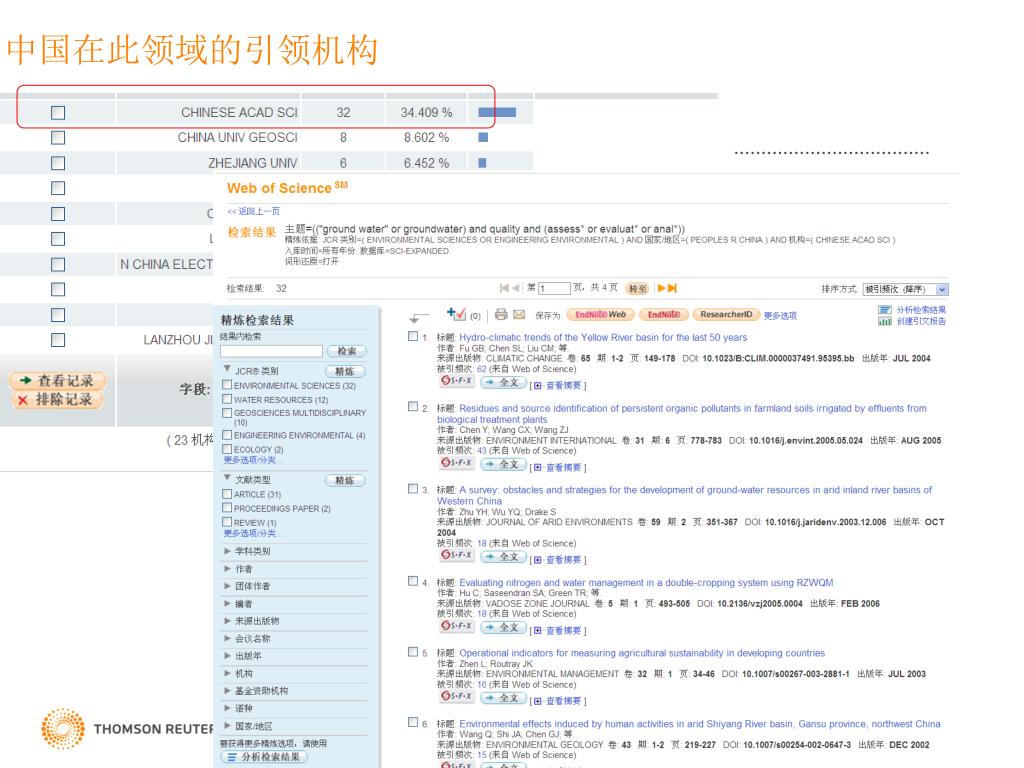Open the sort-by times cited dropdown

click(905, 289)
